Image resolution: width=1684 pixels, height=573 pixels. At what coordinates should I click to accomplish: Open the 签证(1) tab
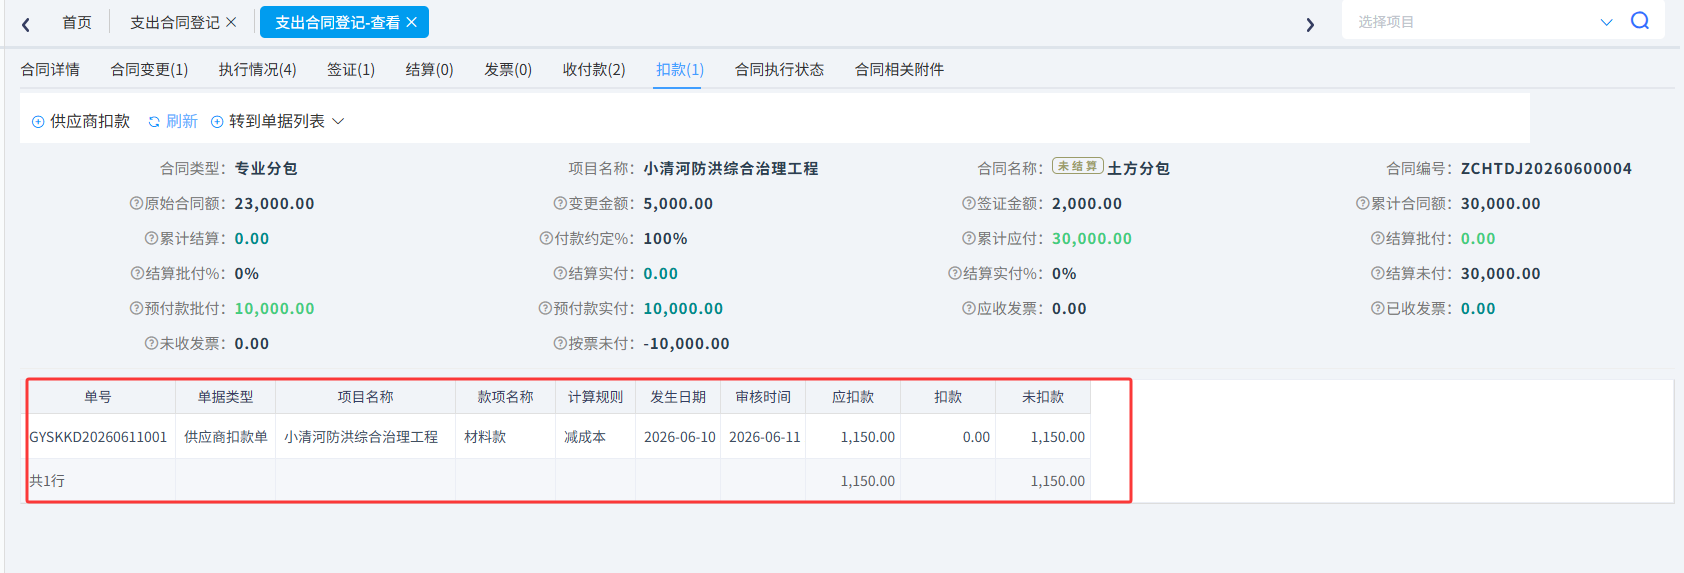tap(351, 69)
